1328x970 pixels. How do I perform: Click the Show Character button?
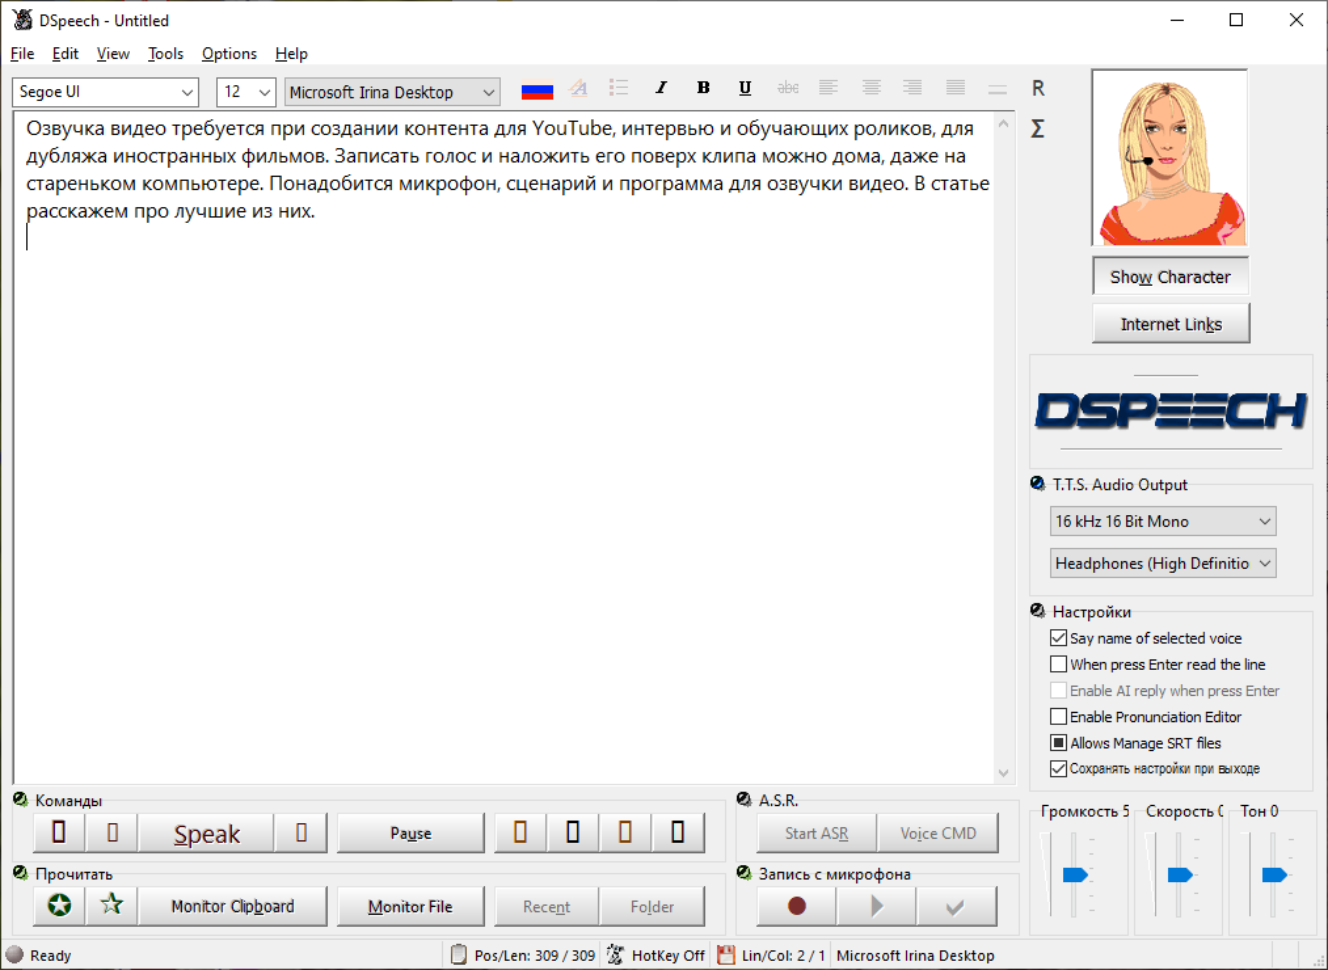[x=1170, y=277]
